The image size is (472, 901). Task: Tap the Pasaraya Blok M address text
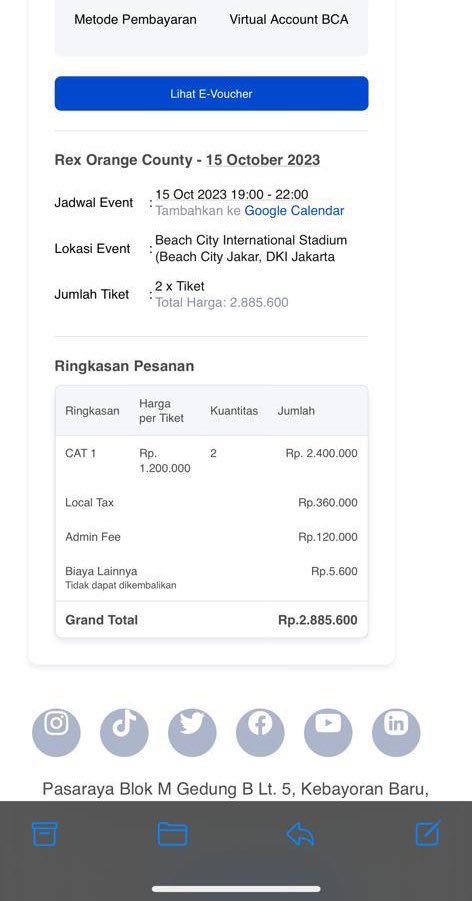point(236,788)
